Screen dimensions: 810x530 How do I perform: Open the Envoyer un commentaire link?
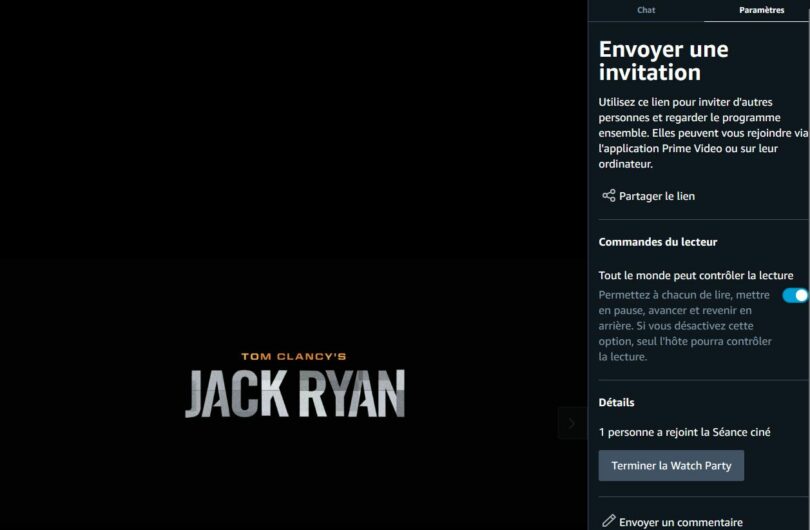tap(680, 522)
